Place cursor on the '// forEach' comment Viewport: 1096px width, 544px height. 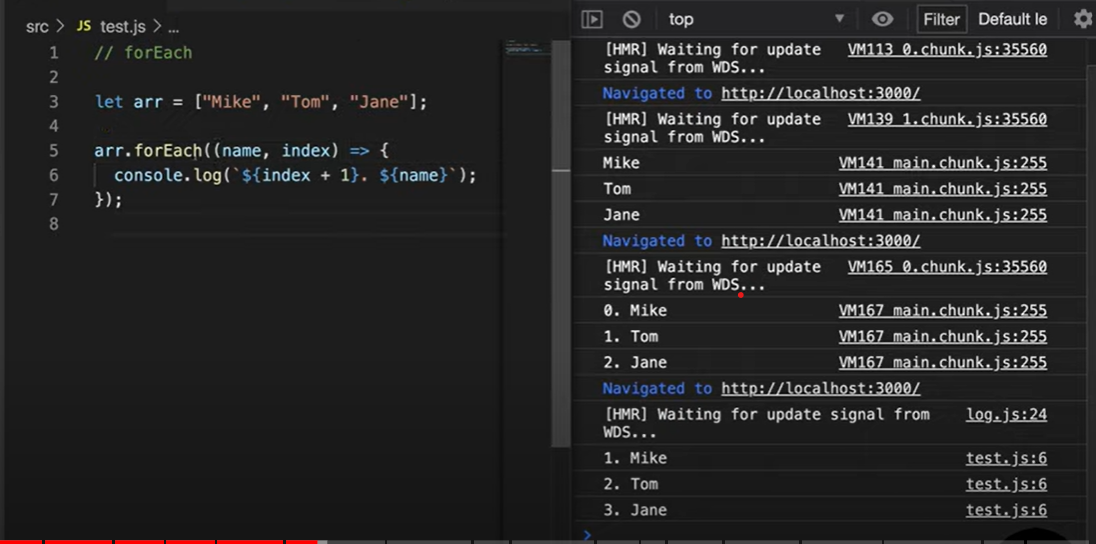[143, 52]
